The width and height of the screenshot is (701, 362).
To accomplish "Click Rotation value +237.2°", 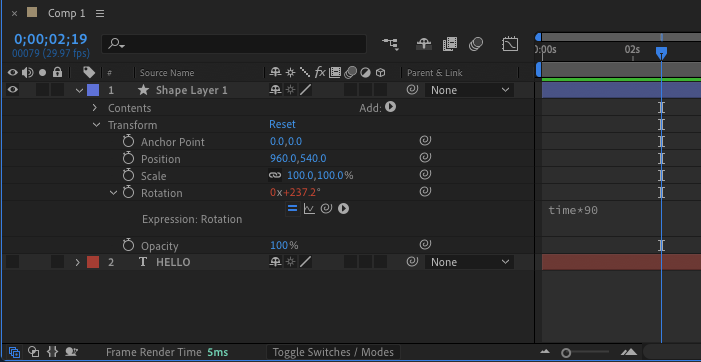I will [302, 193].
